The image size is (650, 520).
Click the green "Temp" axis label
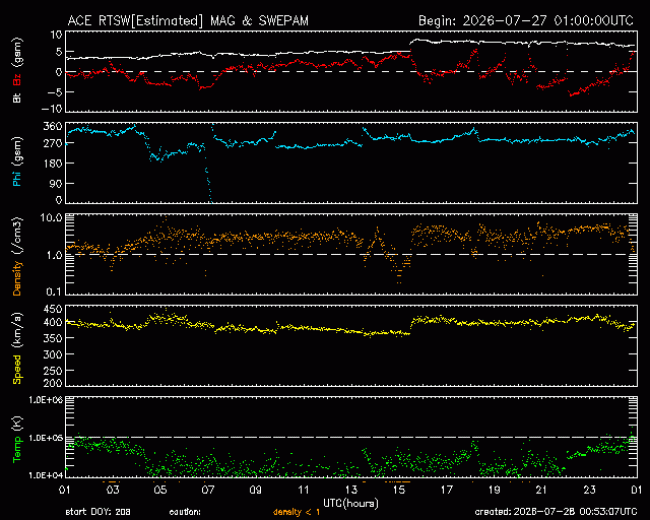pyautogui.click(x=17, y=449)
